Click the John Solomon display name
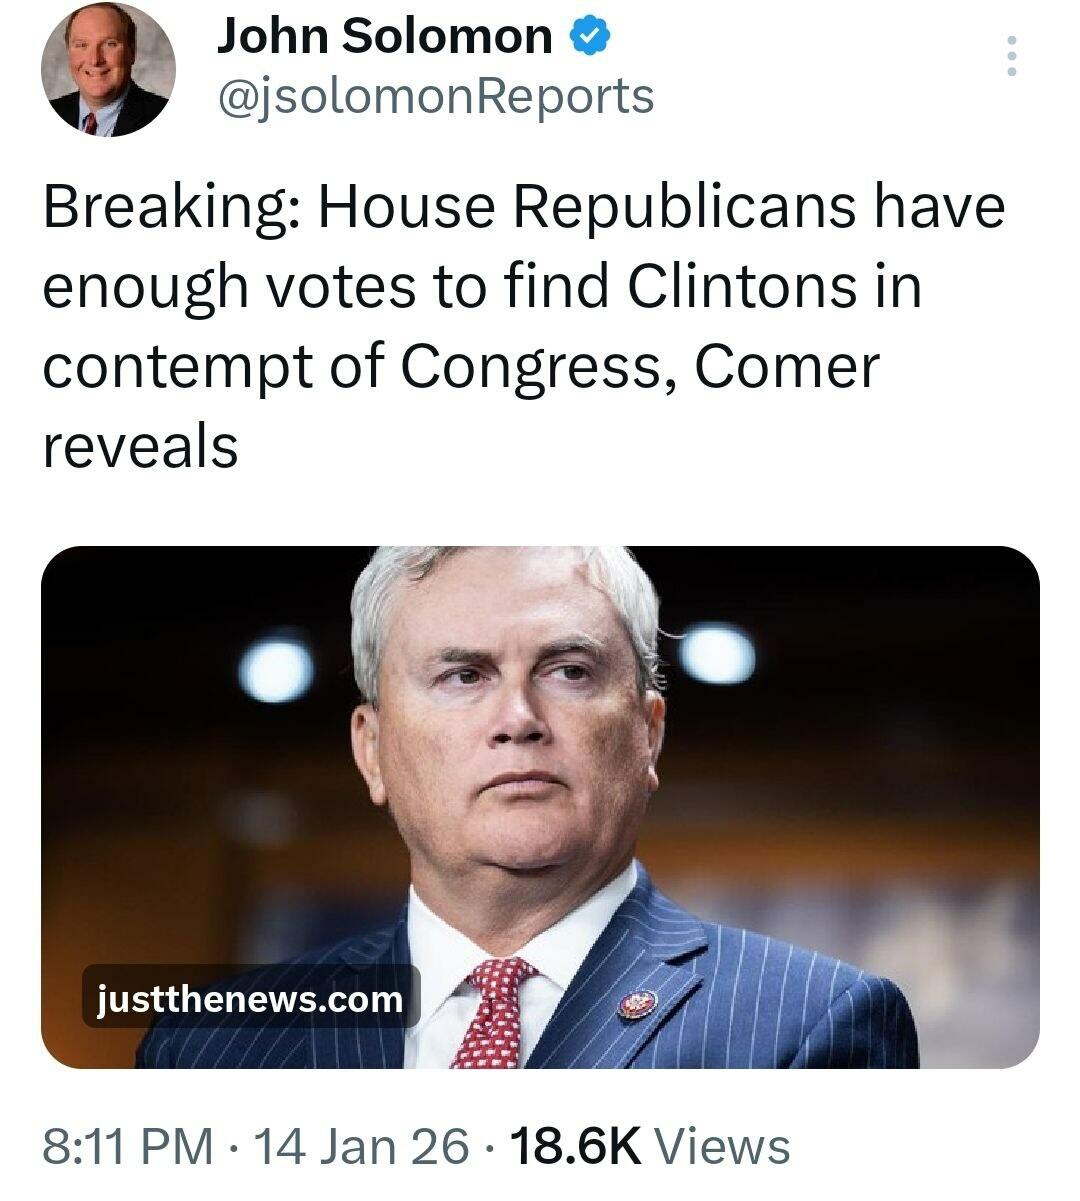This screenshot has width=1080, height=1201. point(384,37)
